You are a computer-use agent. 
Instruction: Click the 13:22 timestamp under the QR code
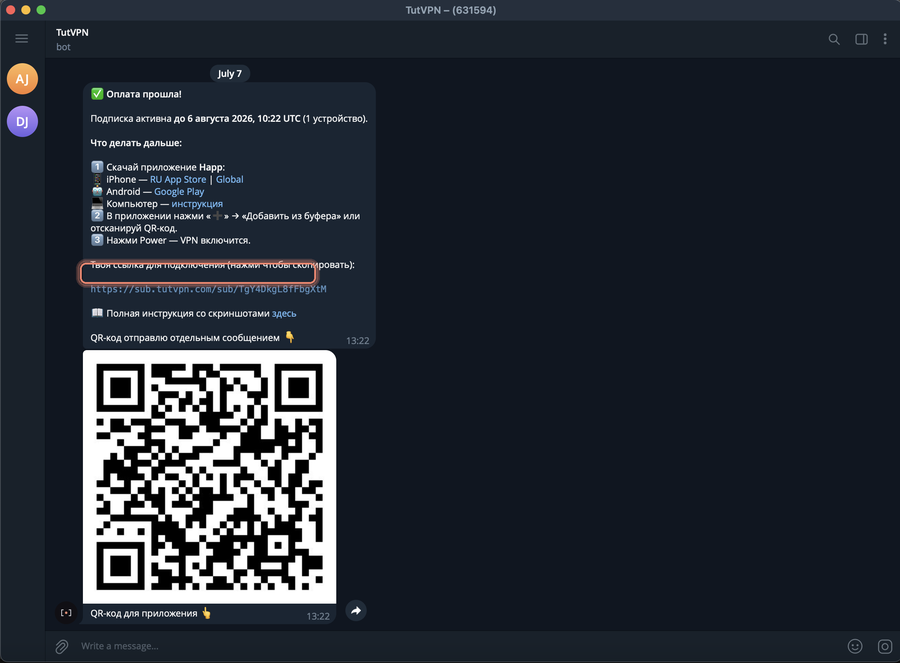[x=318, y=616]
